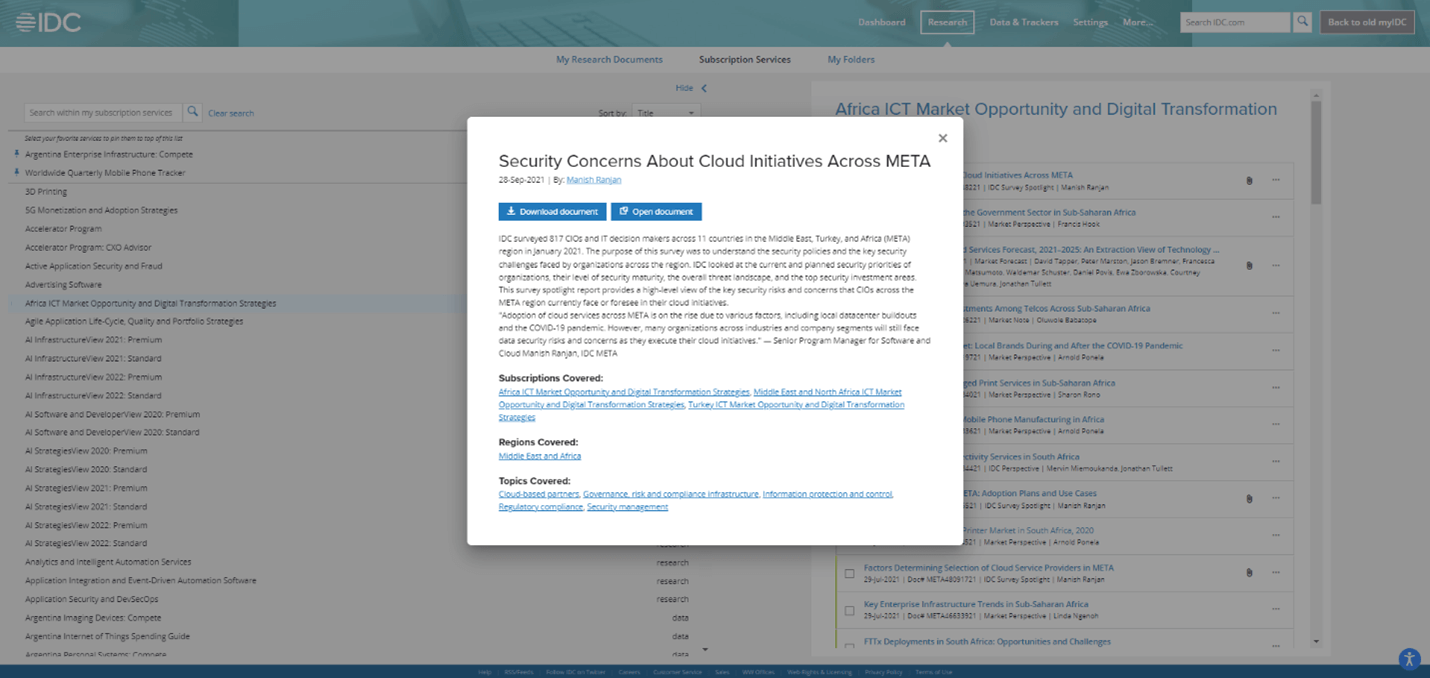Open ellipsis menu for Local Brands COVID-19 Pandemic row
This screenshot has width=1430, height=678.
pos(1276,350)
